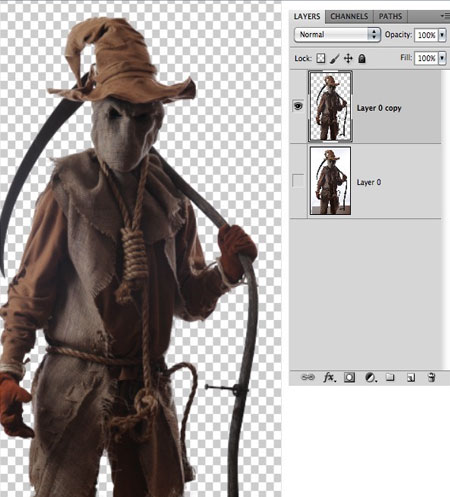Open the Normal blend mode dropdown
The height and width of the screenshot is (497, 450).
pos(337,35)
